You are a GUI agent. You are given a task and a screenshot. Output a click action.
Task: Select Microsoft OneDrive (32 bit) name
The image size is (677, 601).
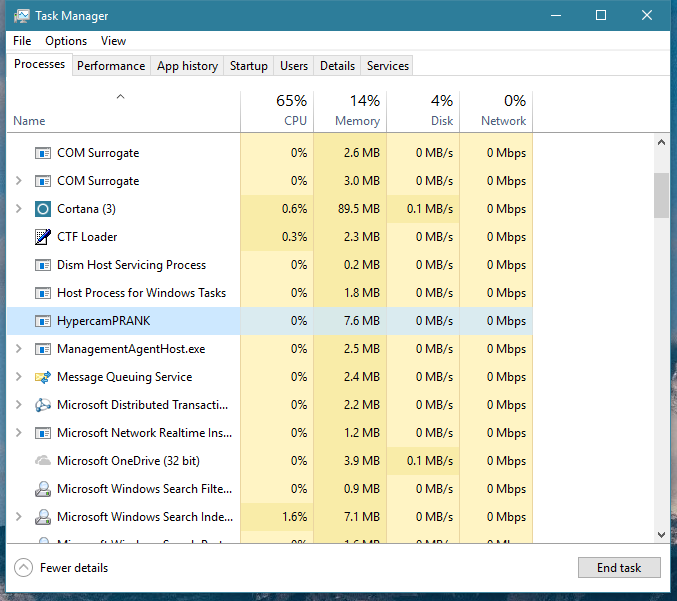pyautogui.click(x=128, y=461)
